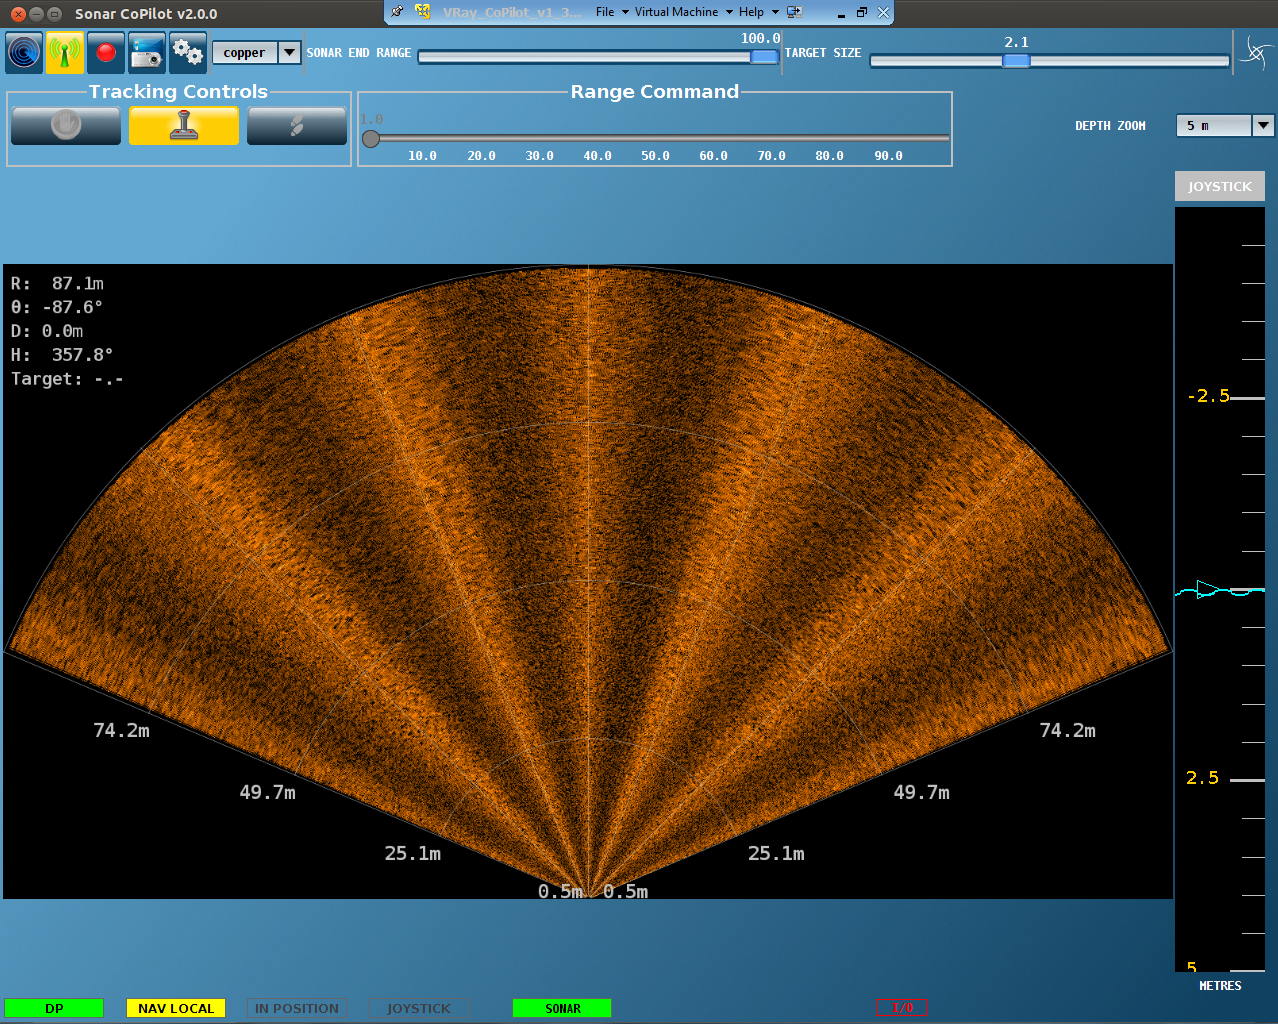1278x1024 pixels.
Task: Click the left 25.1m range label
Action: coord(412,854)
